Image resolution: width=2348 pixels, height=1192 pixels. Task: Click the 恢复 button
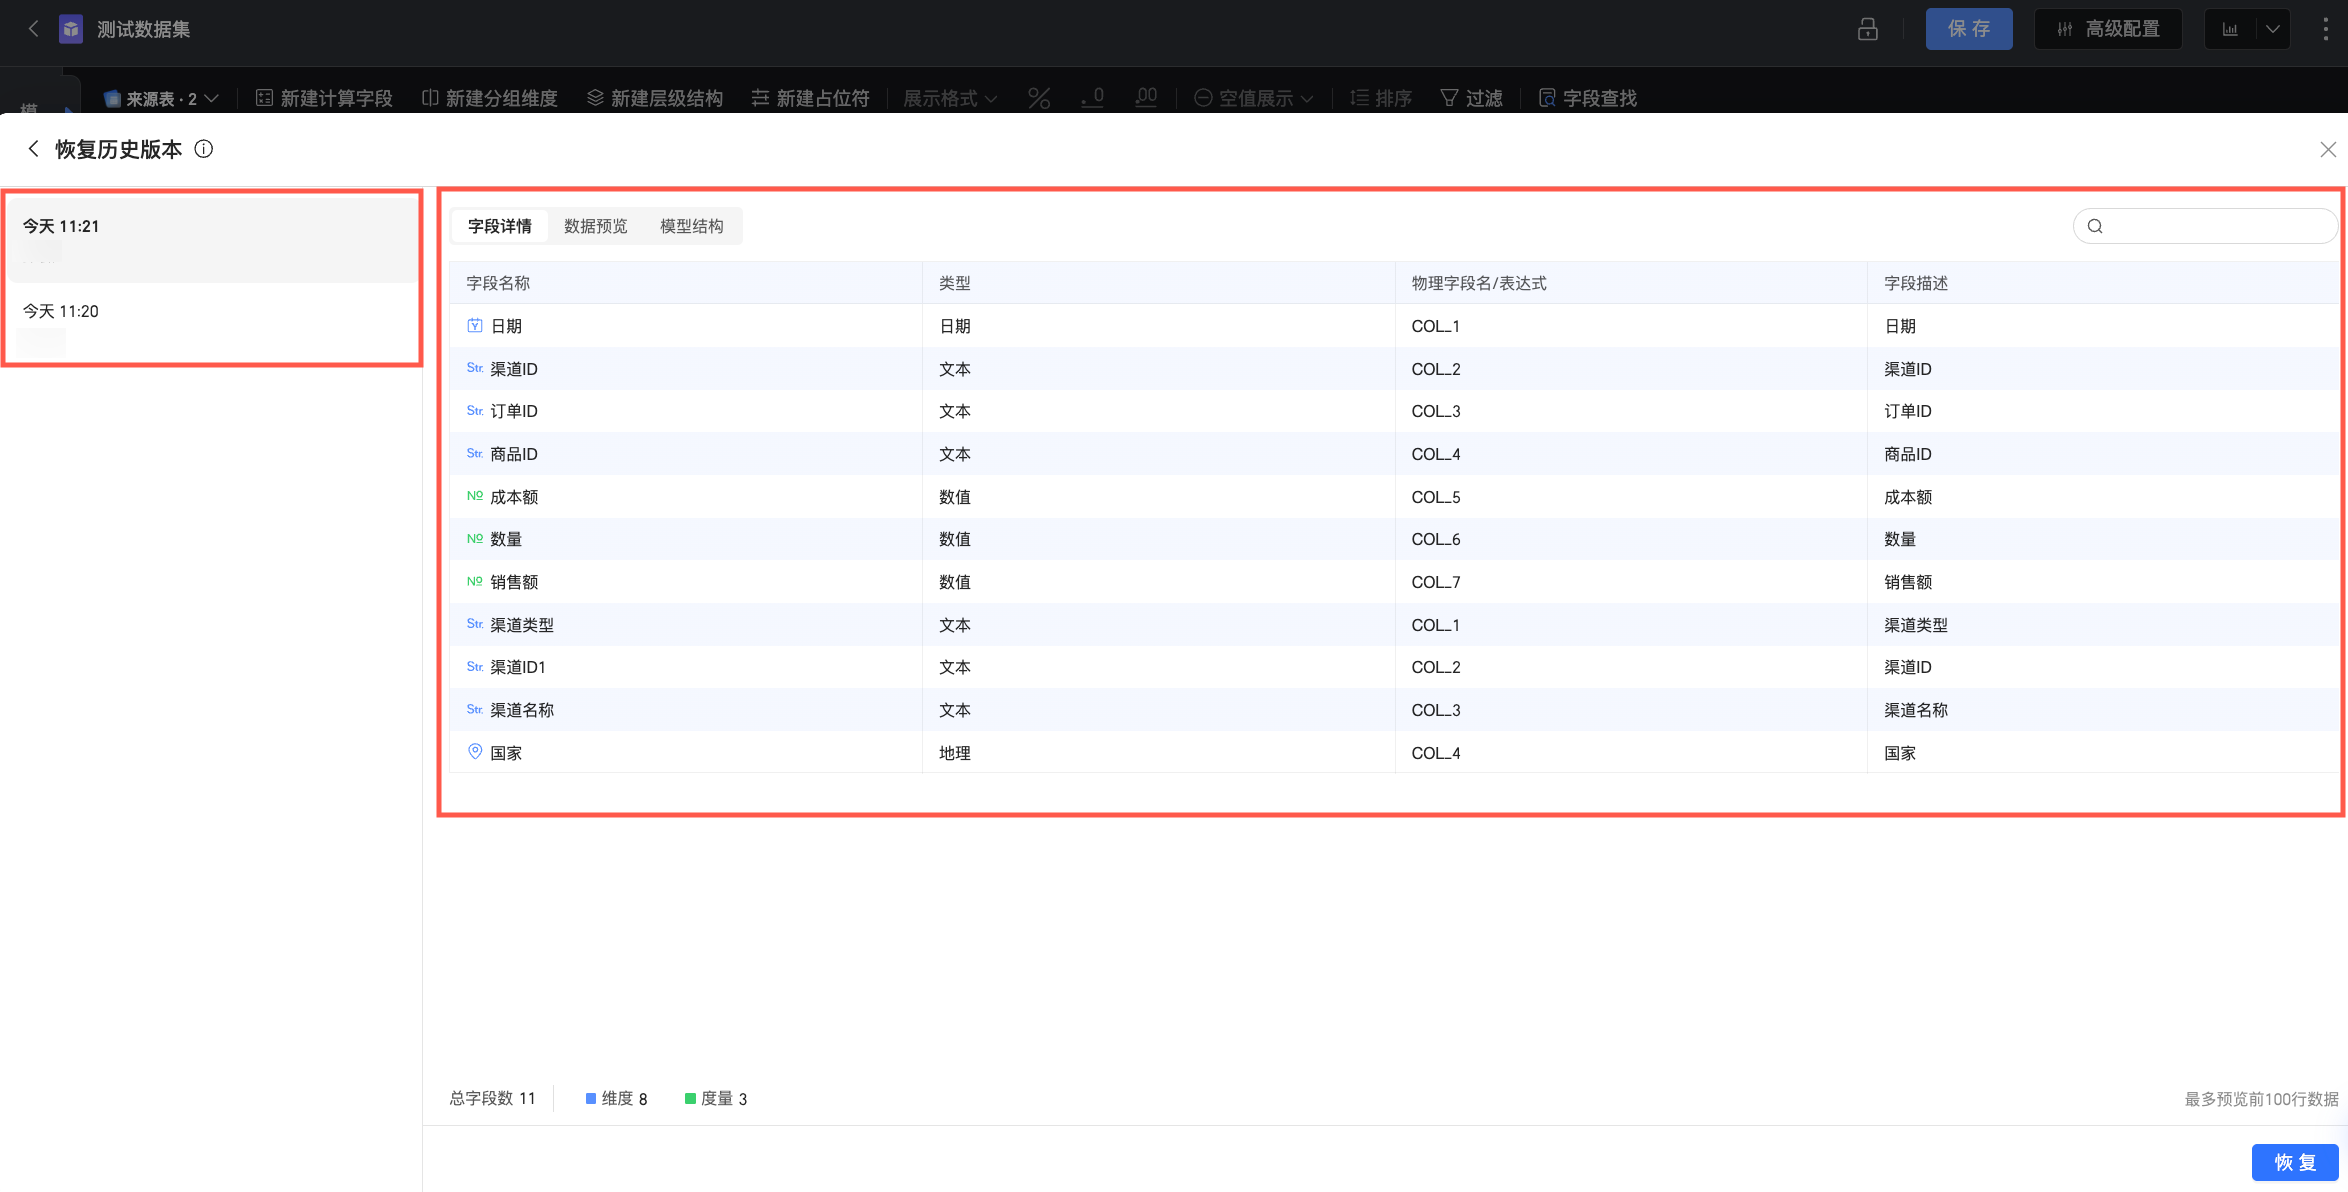(x=2294, y=1162)
